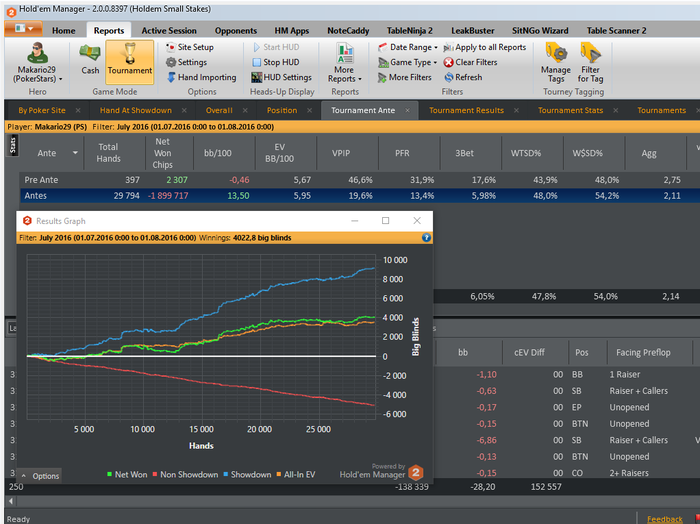
Task: Open the NoteCaddy tab
Action: tap(348, 30)
